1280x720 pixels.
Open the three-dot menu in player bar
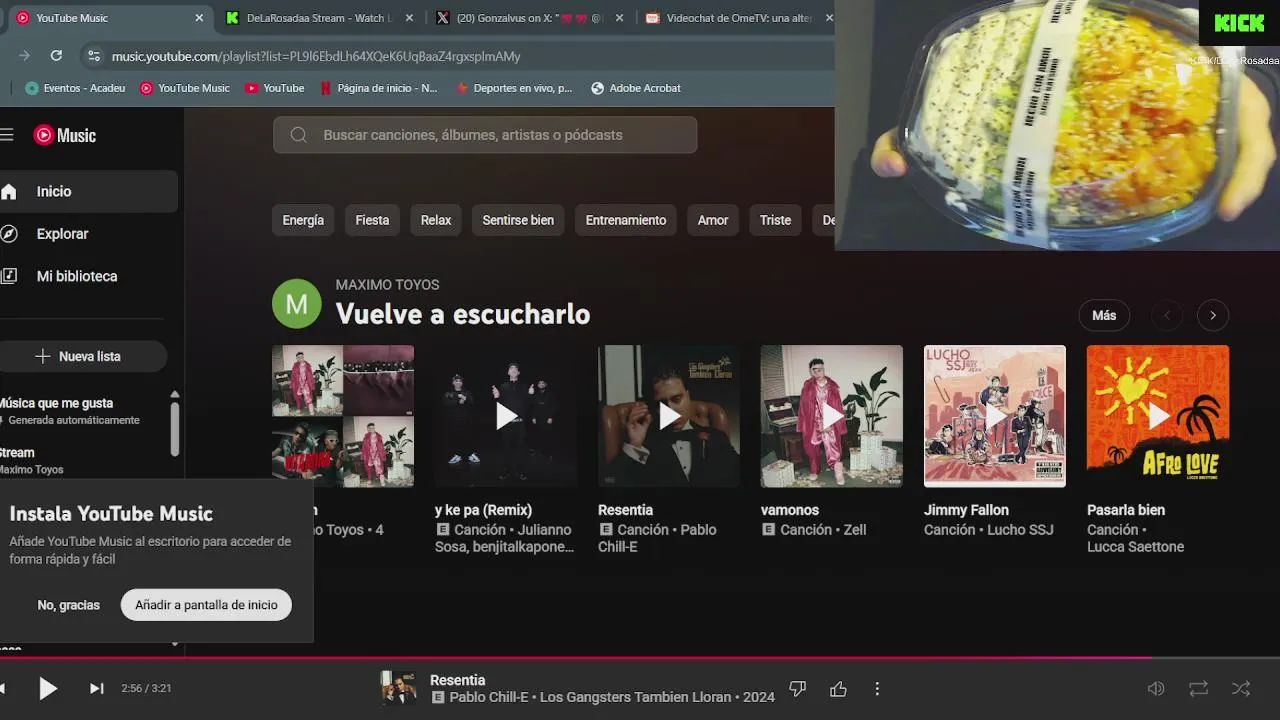pyautogui.click(x=877, y=688)
